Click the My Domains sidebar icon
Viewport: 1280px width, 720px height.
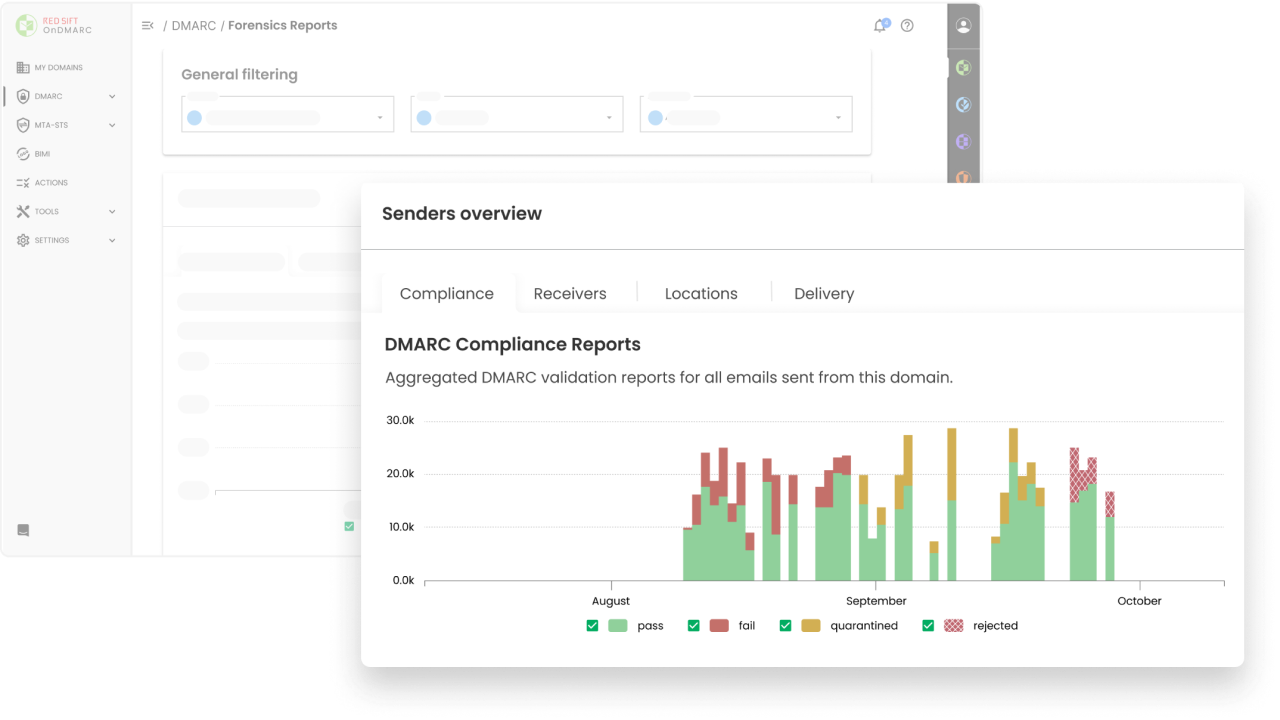tap(23, 68)
